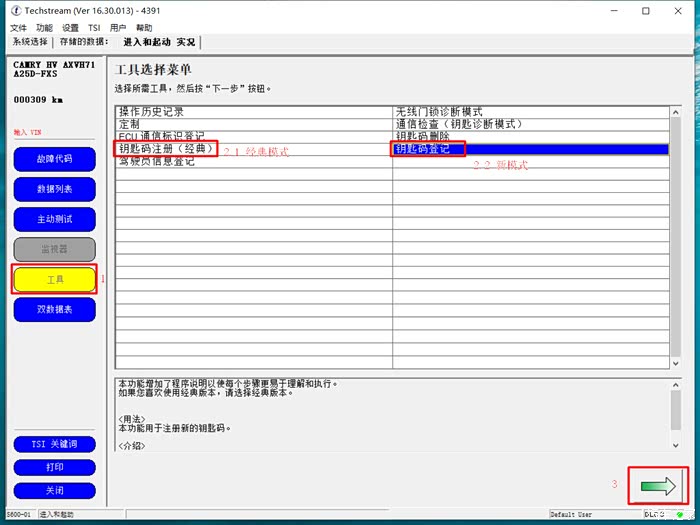Open the 双数据表 view
This screenshot has height=525, width=700.
point(54,310)
